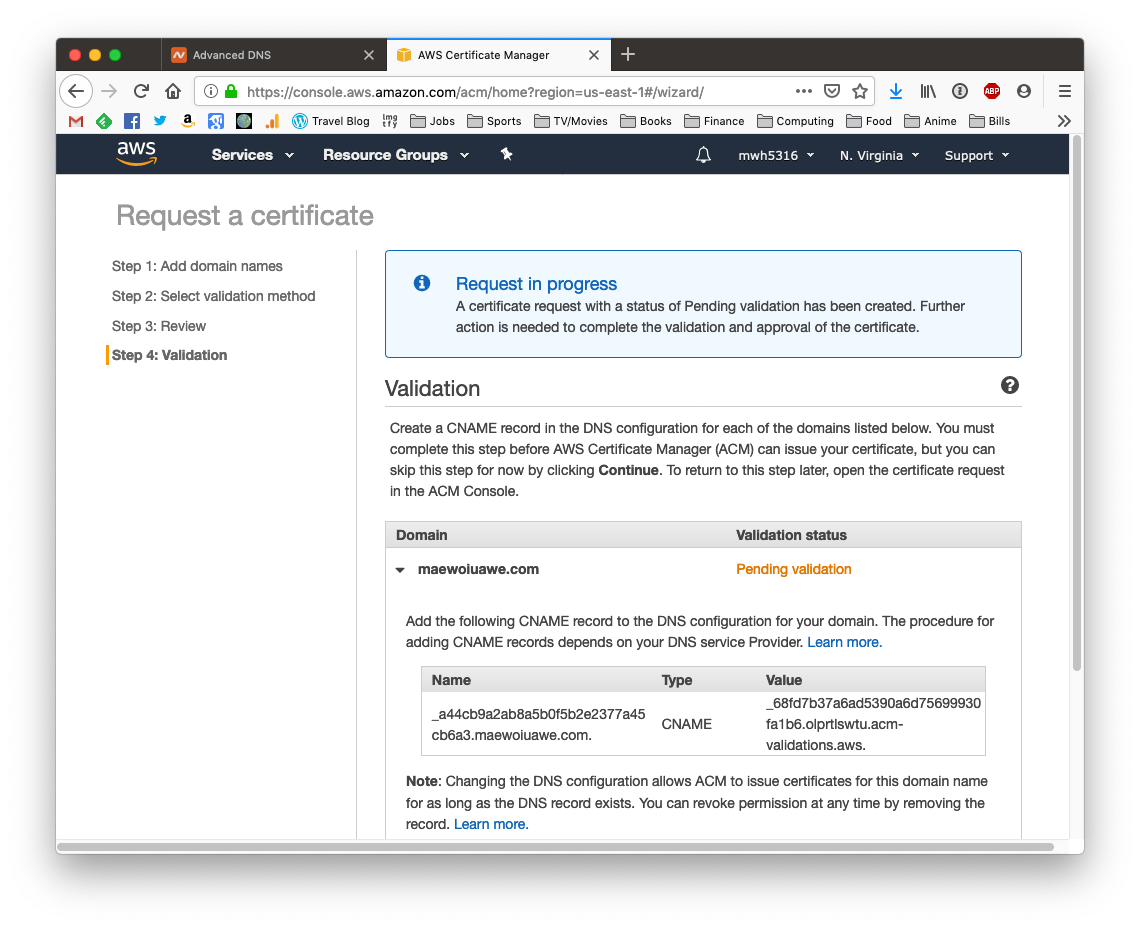1140x928 pixels.
Task: Open the Twitter bookmark icon
Action: 160,121
